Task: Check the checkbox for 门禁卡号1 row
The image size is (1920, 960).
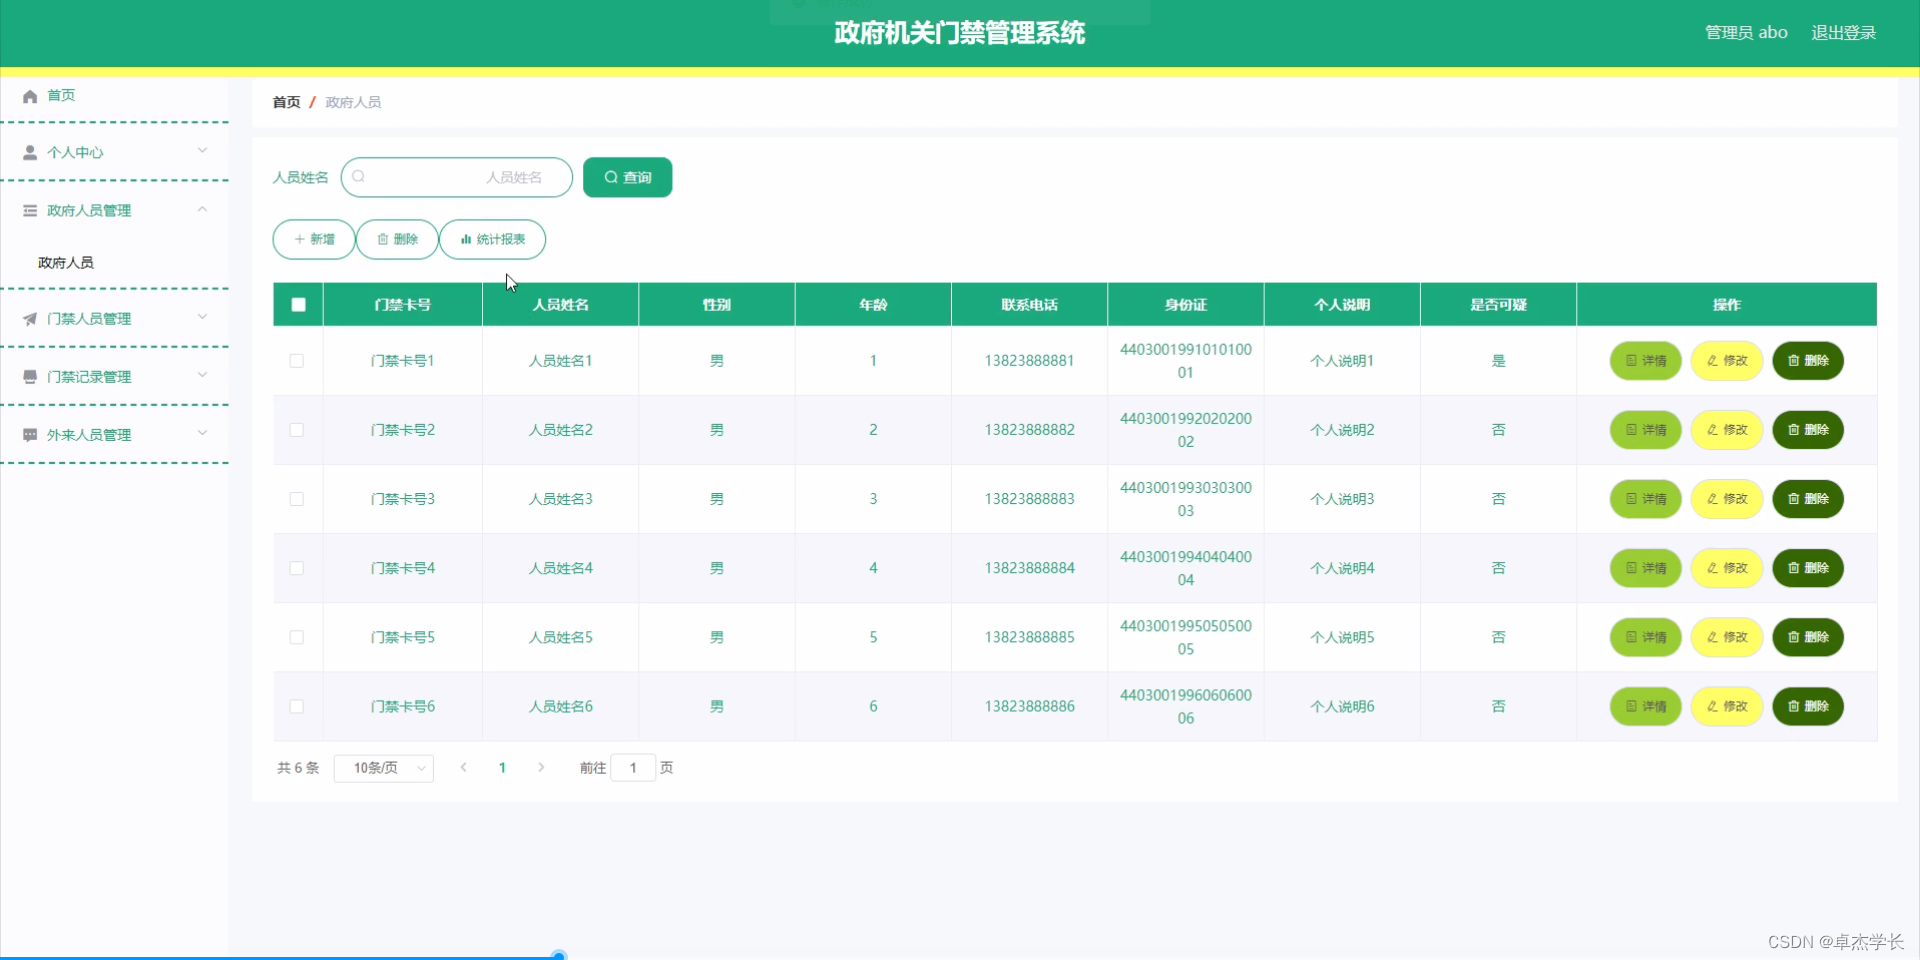Action: [x=296, y=361]
